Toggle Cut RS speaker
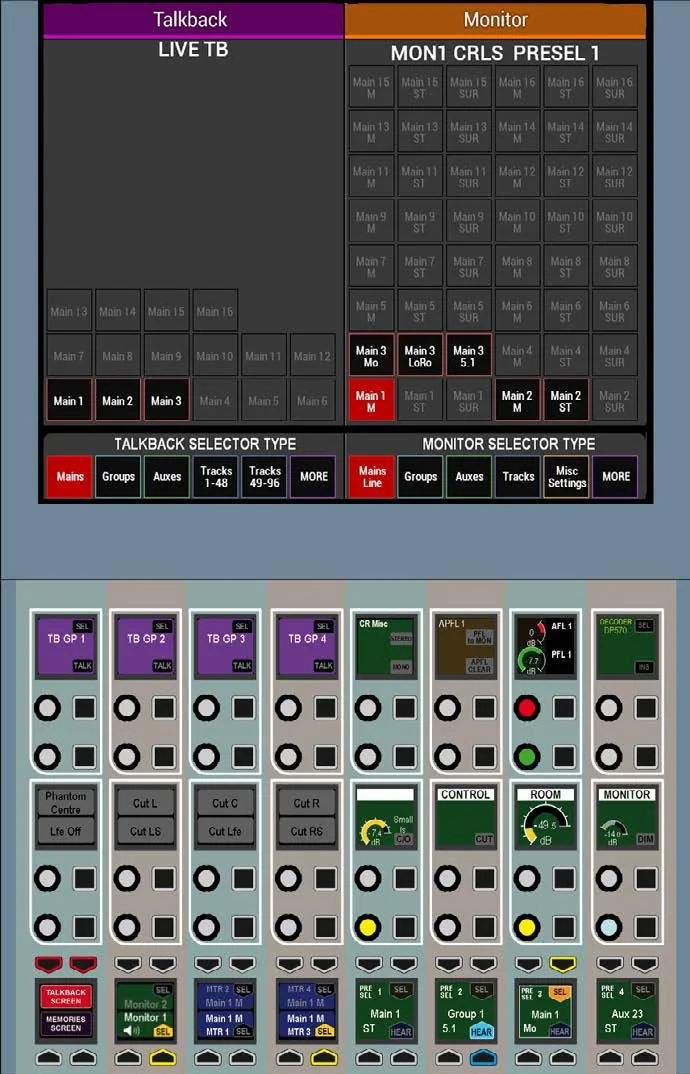Viewport: 690px width, 1074px height. point(306,831)
